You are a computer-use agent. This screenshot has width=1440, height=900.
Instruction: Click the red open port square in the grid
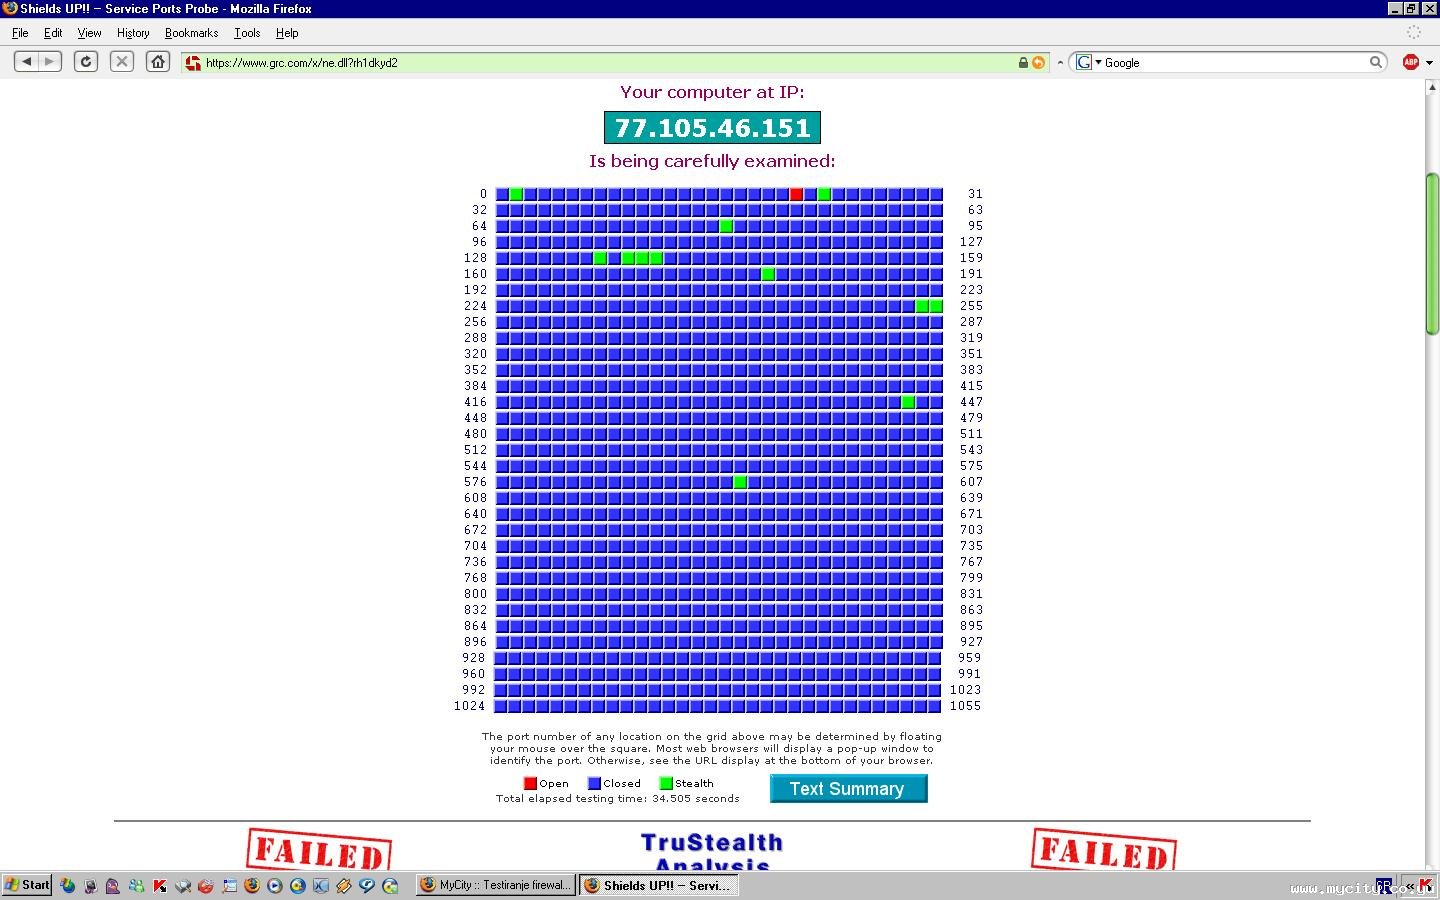coord(796,194)
